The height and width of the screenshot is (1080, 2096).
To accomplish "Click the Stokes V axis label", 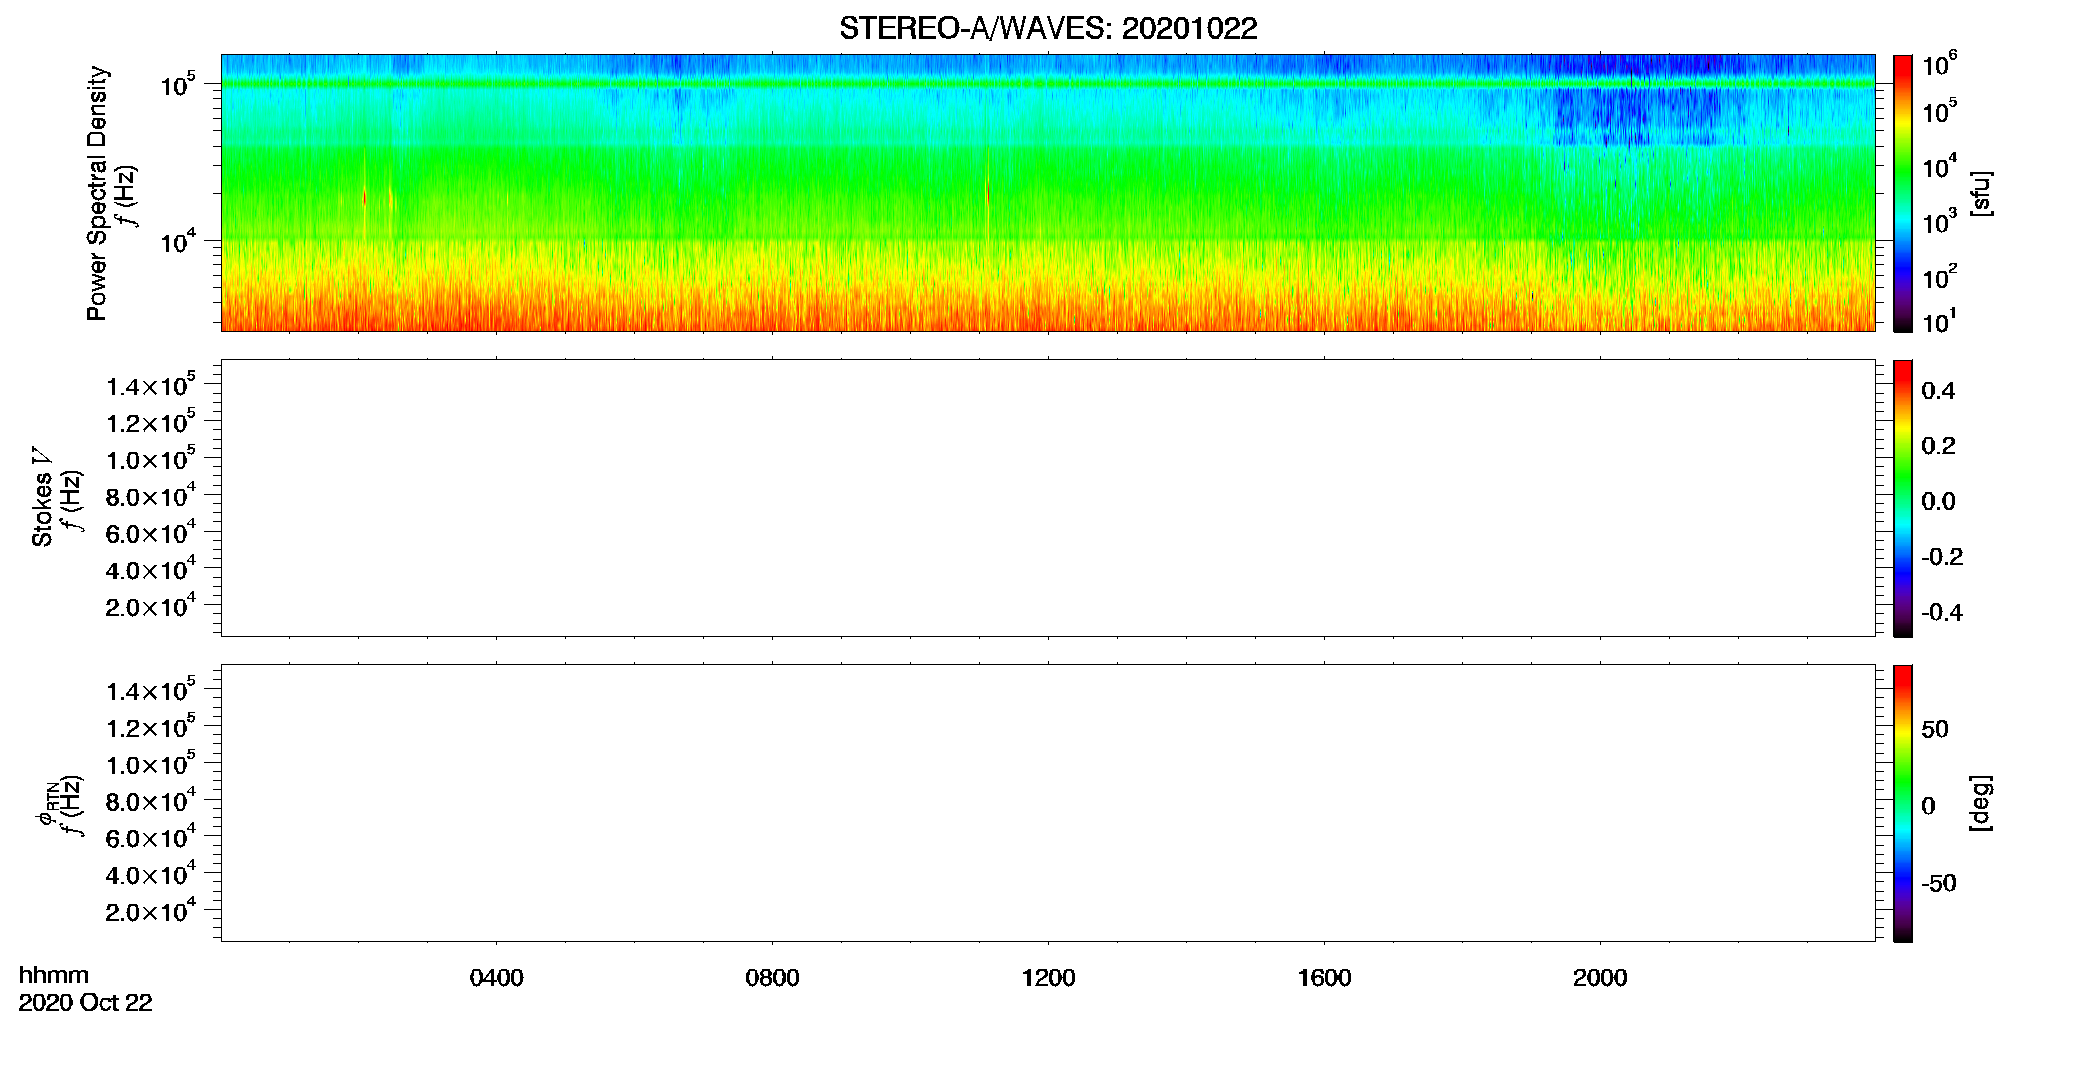I will (x=42, y=497).
